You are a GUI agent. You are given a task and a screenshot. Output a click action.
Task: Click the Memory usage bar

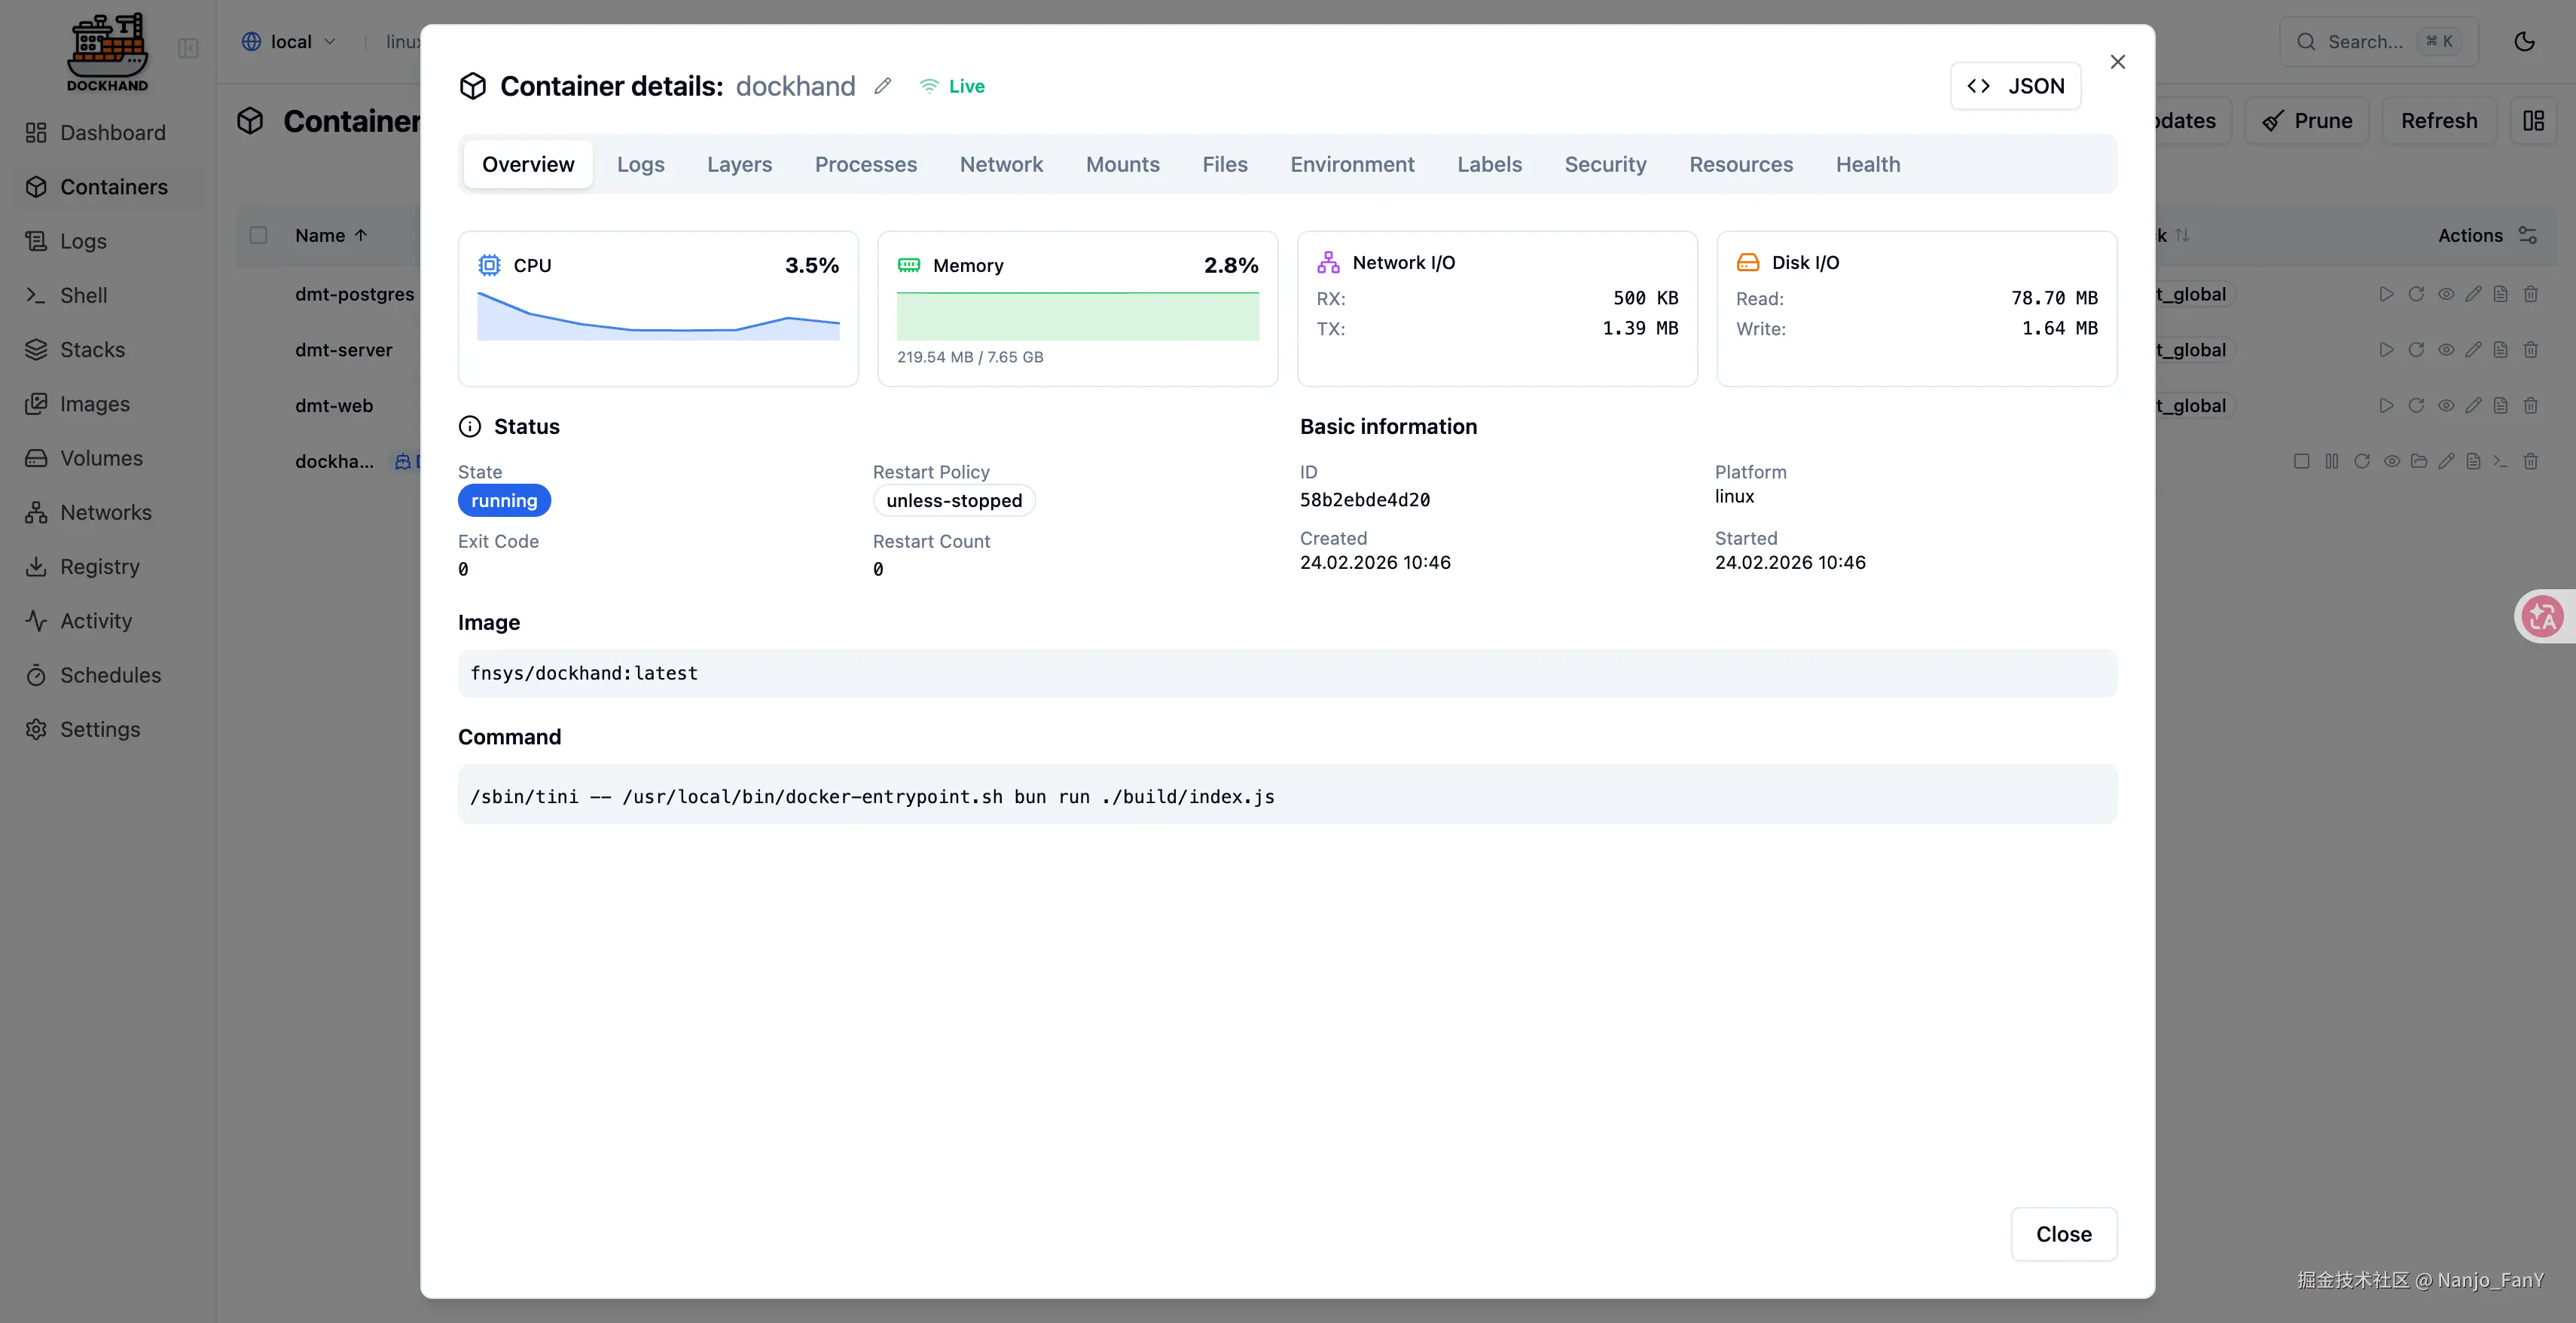point(1077,316)
